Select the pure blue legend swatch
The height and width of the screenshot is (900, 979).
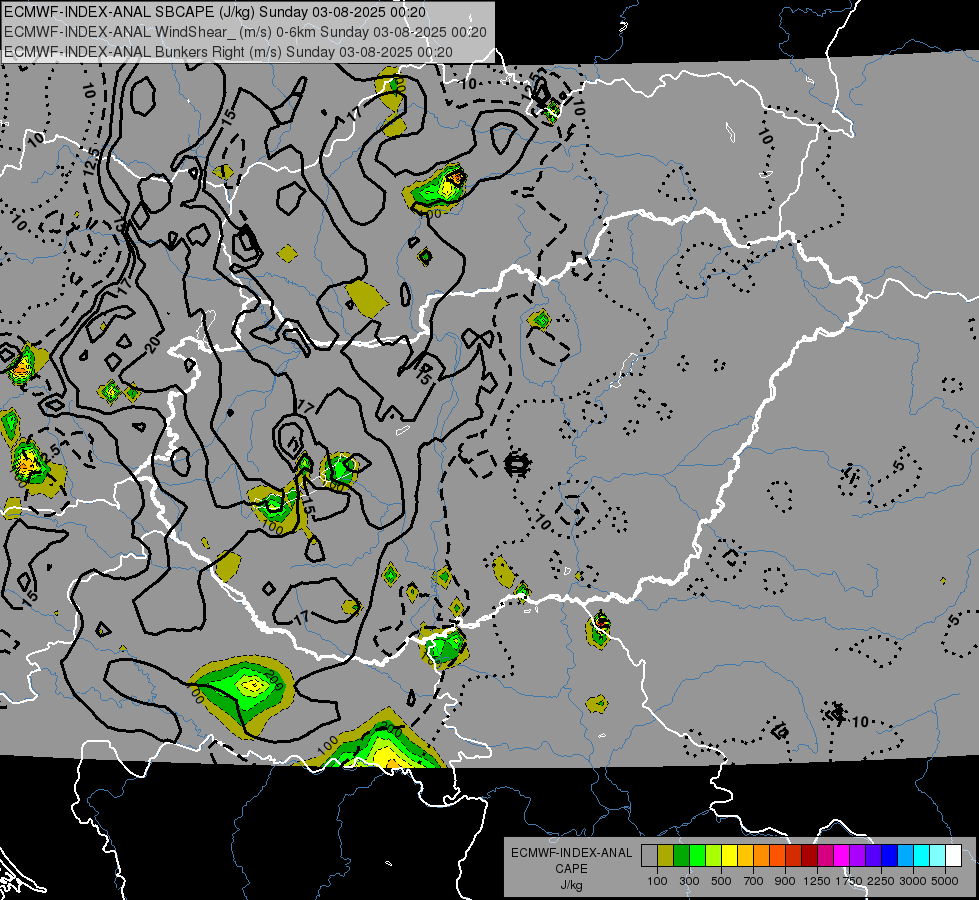pyautogui.click(x=890, y=856)
